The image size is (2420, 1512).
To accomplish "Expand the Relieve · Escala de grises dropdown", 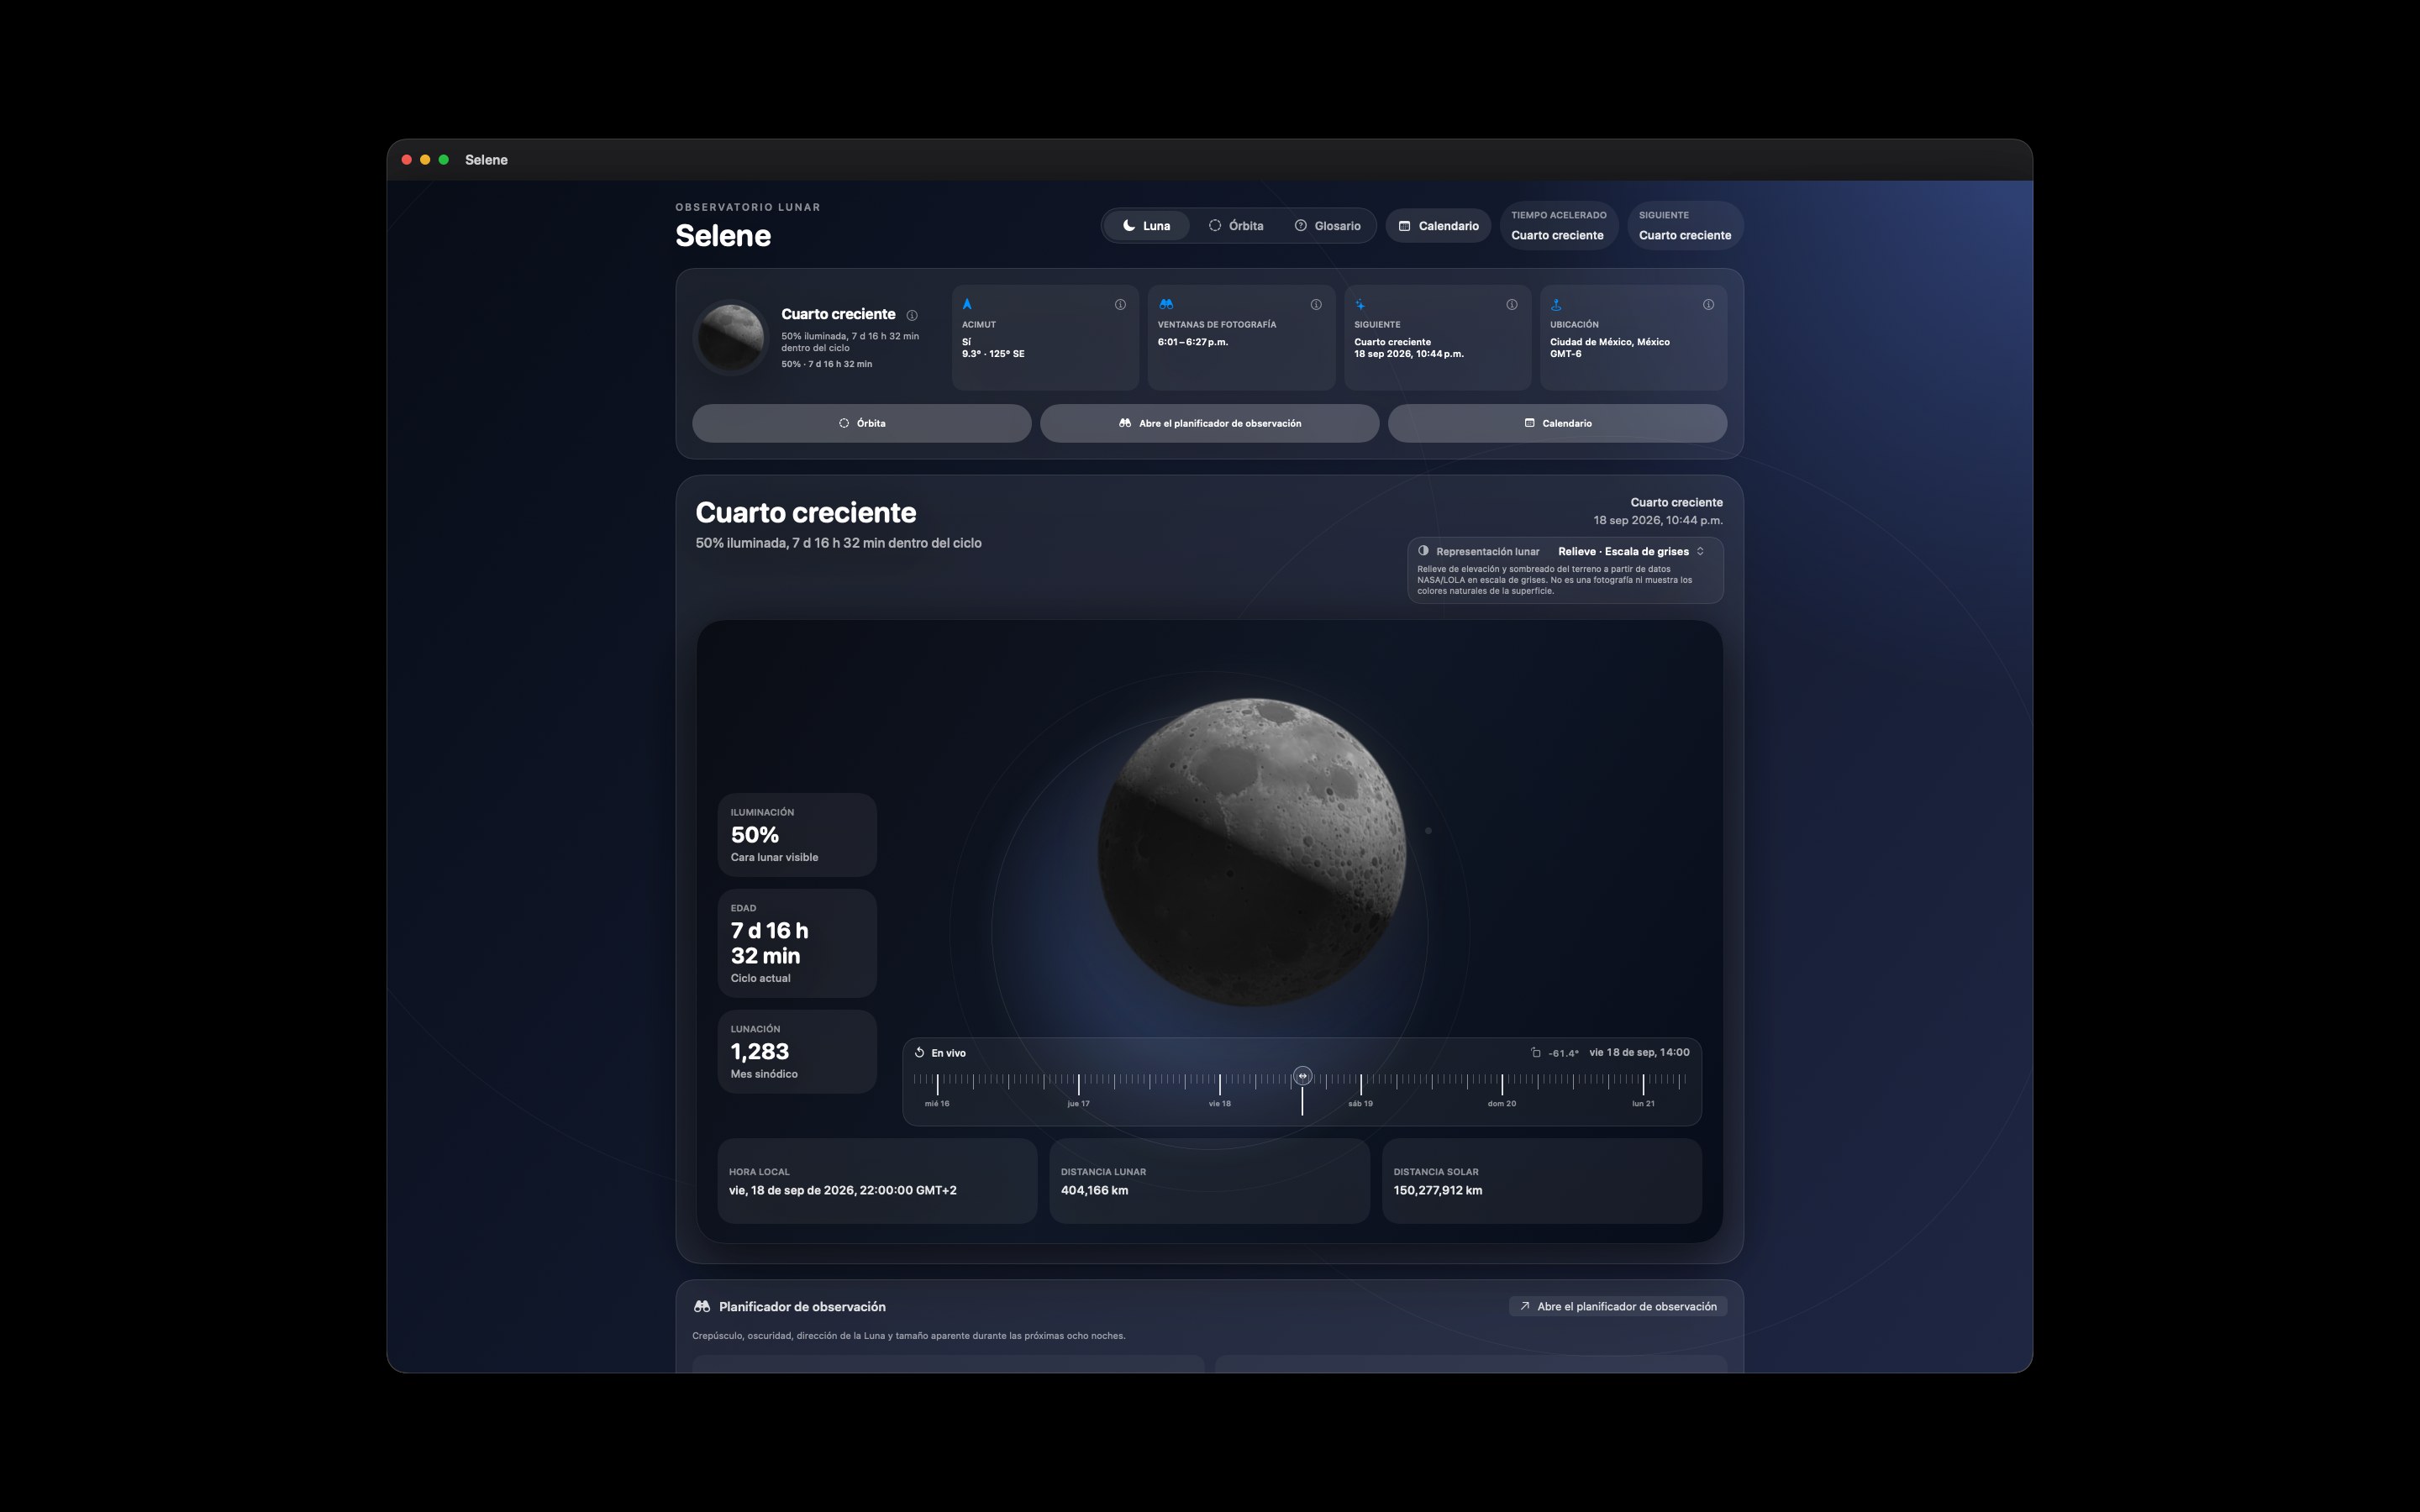I will click(1631, 551).
